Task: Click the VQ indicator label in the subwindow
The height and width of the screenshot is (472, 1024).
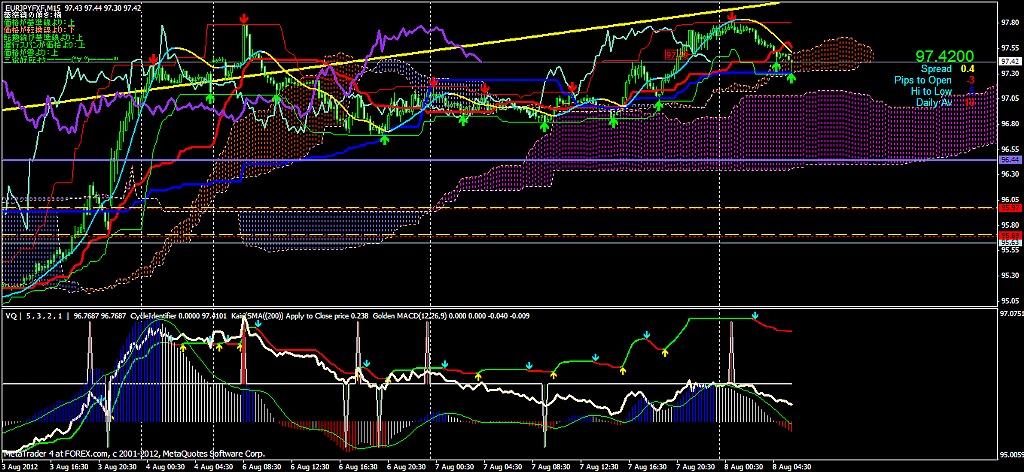Action: click(10, 315)
